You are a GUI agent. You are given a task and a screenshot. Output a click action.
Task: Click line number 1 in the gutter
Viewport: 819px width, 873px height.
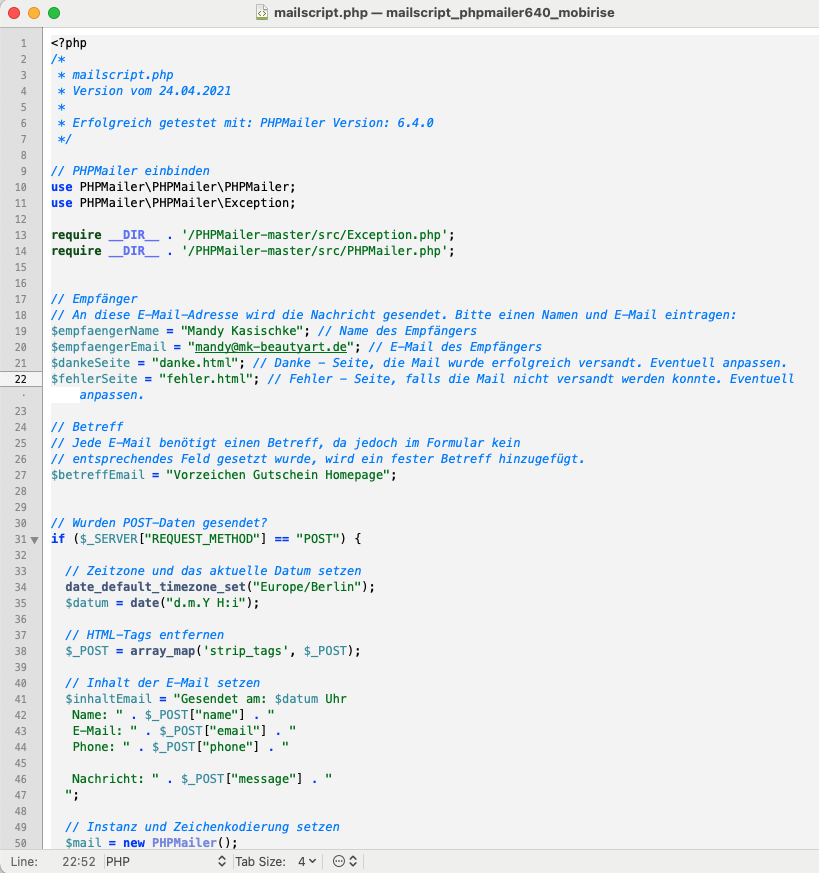coord(23,43)
